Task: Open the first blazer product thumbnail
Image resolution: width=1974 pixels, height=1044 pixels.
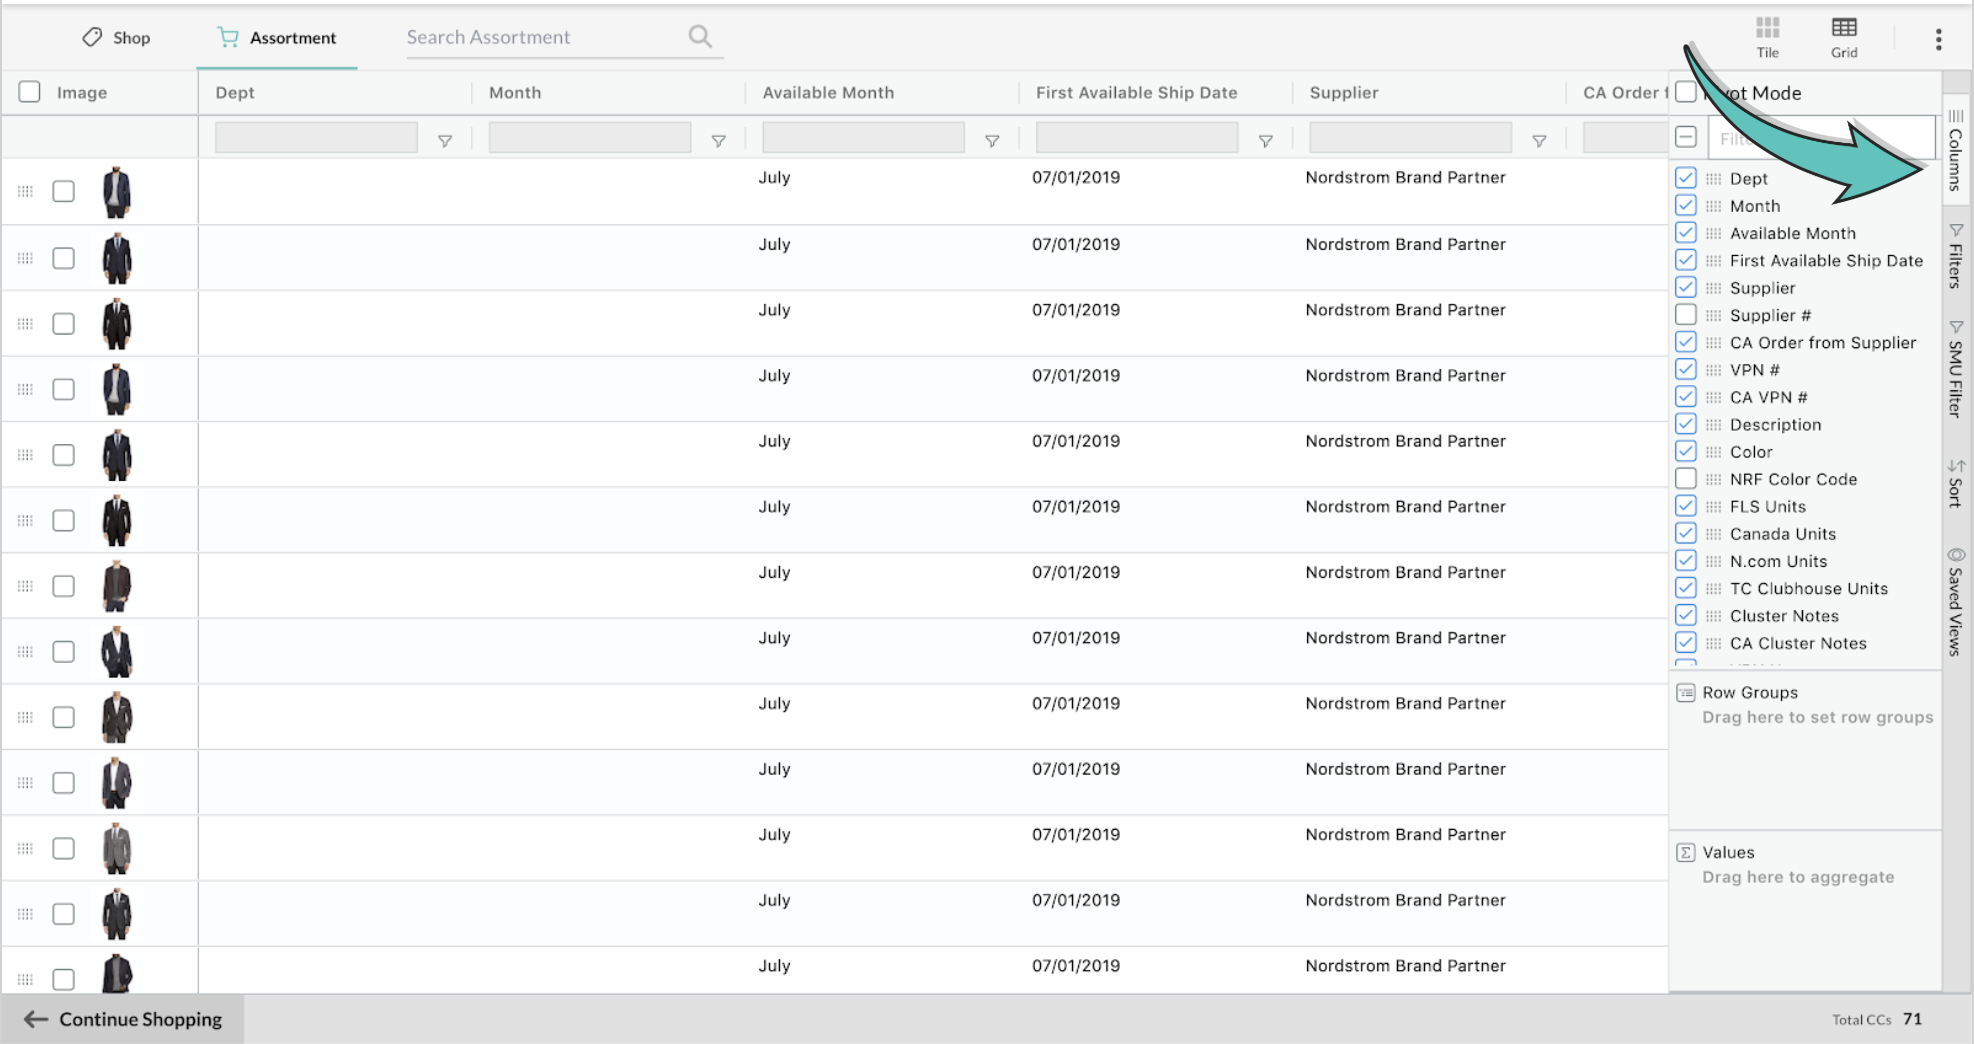Action: coord(117,192)
